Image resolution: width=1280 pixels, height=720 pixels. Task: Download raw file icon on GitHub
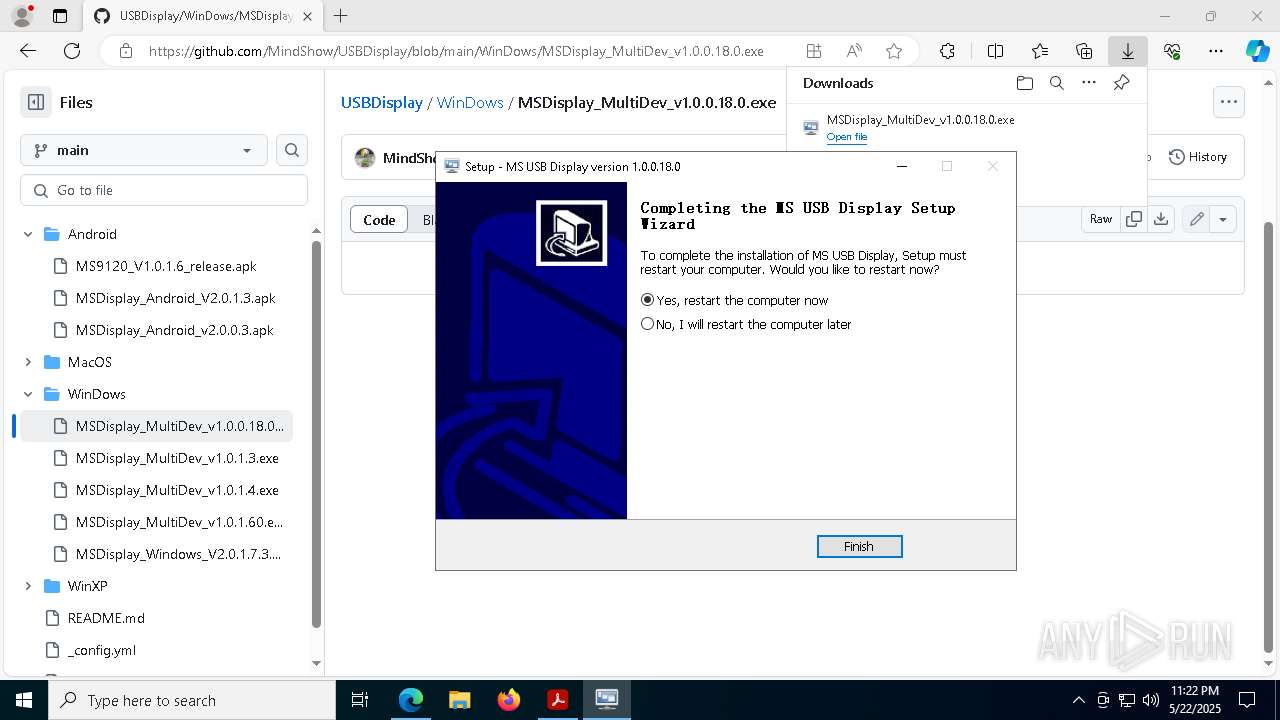pos(1161,219)
